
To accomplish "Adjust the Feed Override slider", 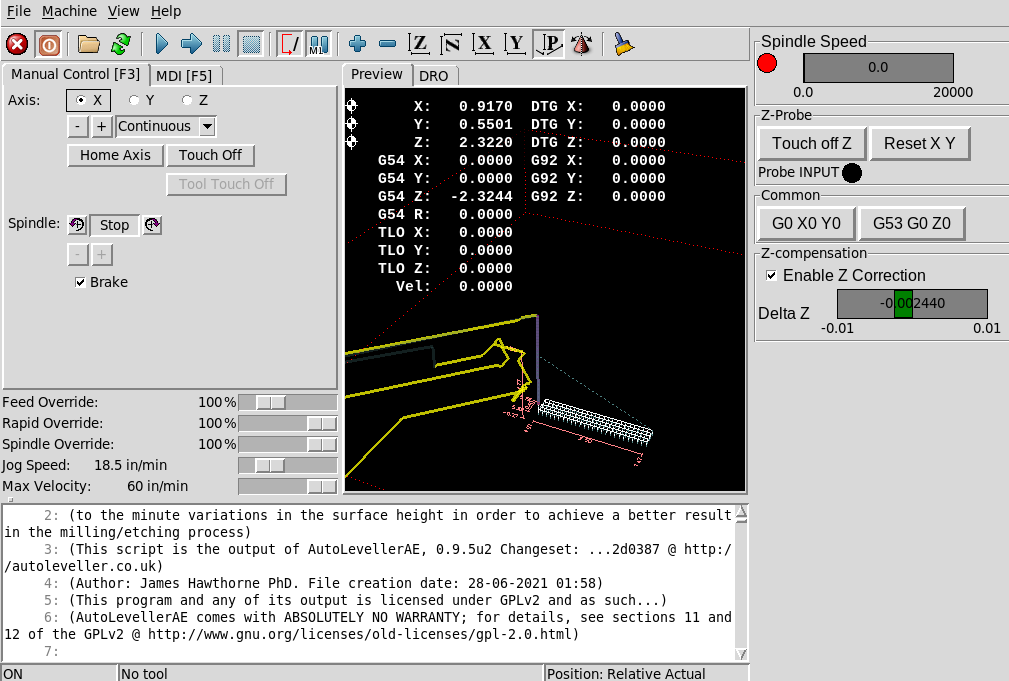I will click(270, 402).
